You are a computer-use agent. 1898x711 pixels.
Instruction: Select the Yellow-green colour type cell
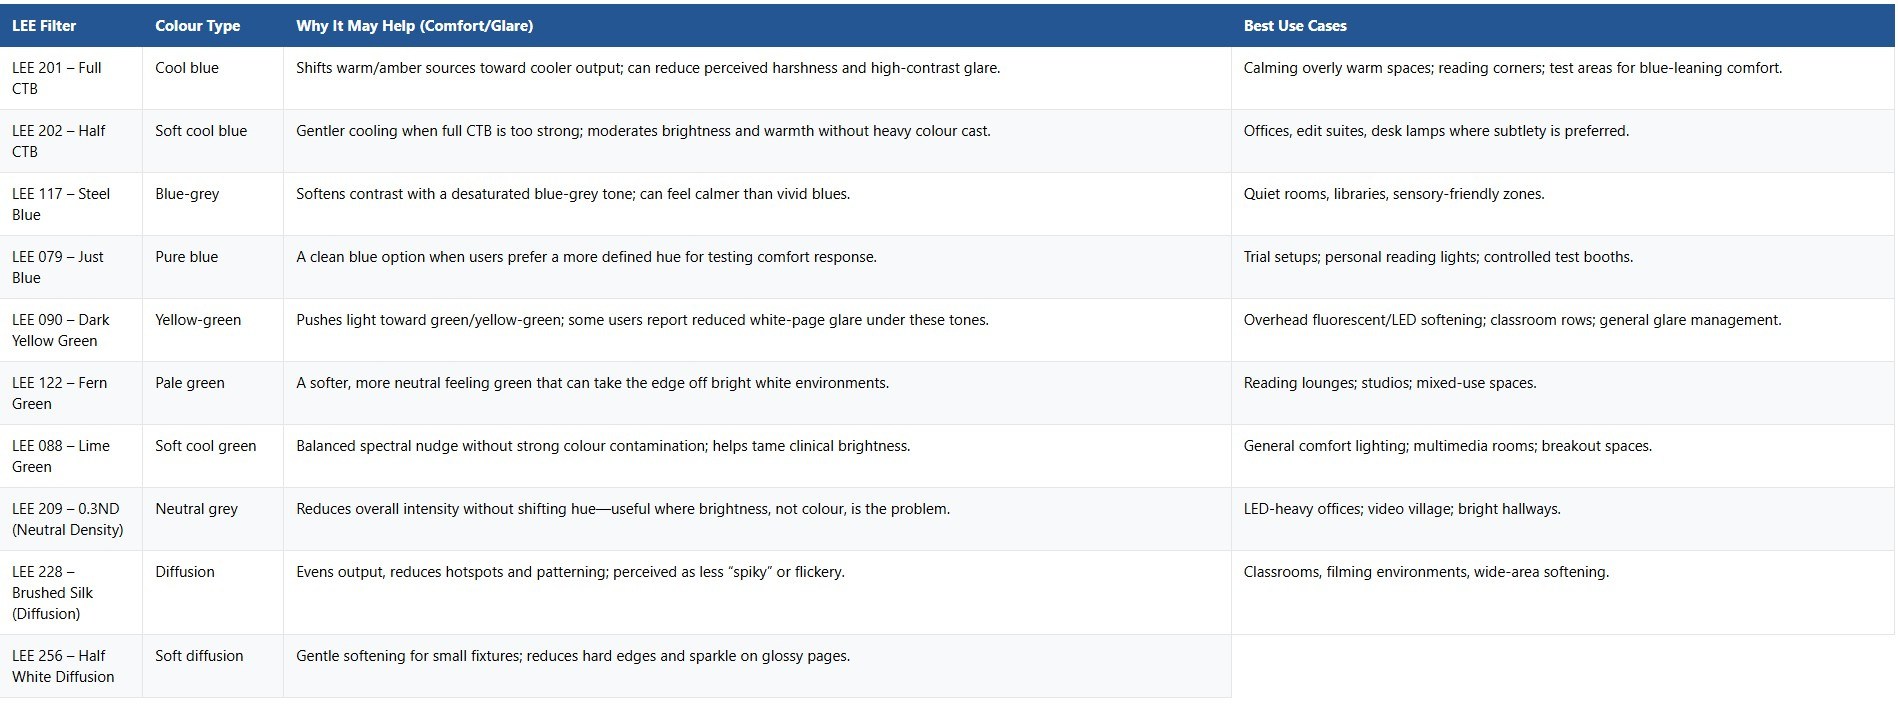click(x=198, y=320)
